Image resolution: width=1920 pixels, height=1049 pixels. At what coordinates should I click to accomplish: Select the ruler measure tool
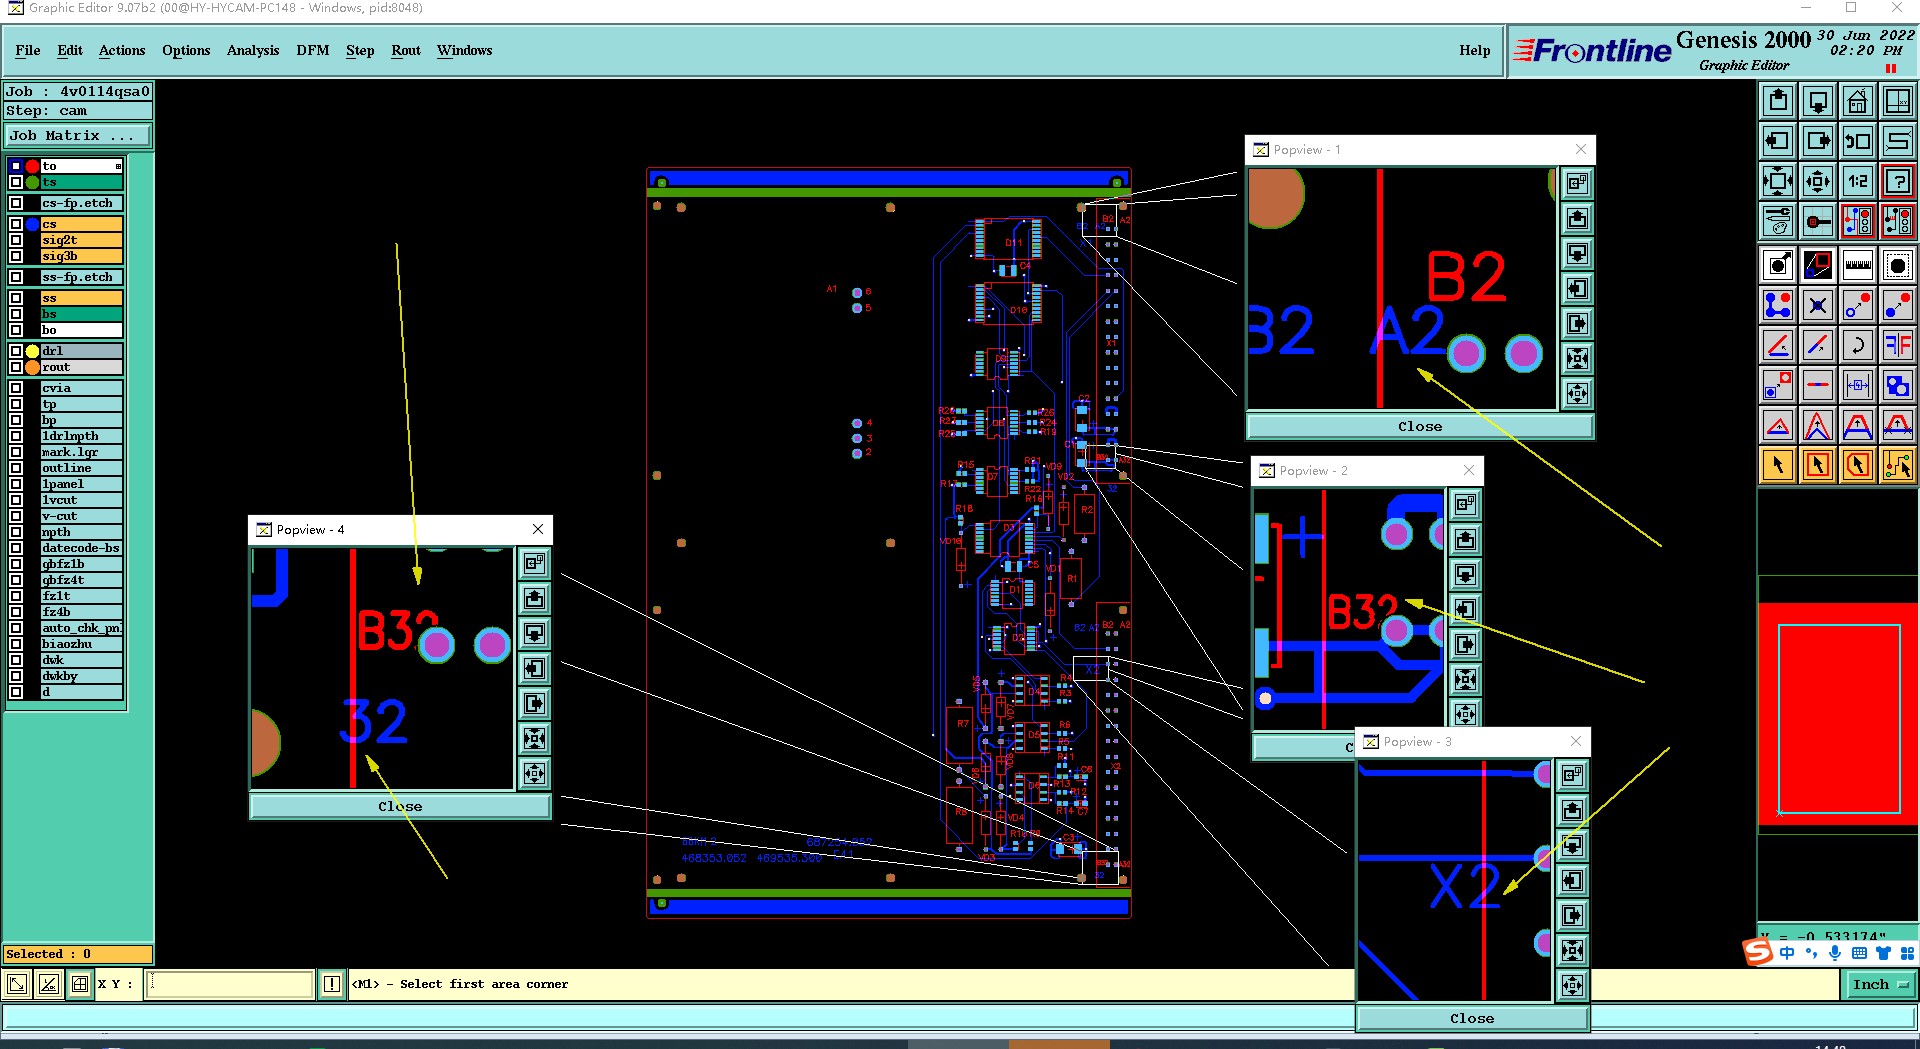point(1858,265)
